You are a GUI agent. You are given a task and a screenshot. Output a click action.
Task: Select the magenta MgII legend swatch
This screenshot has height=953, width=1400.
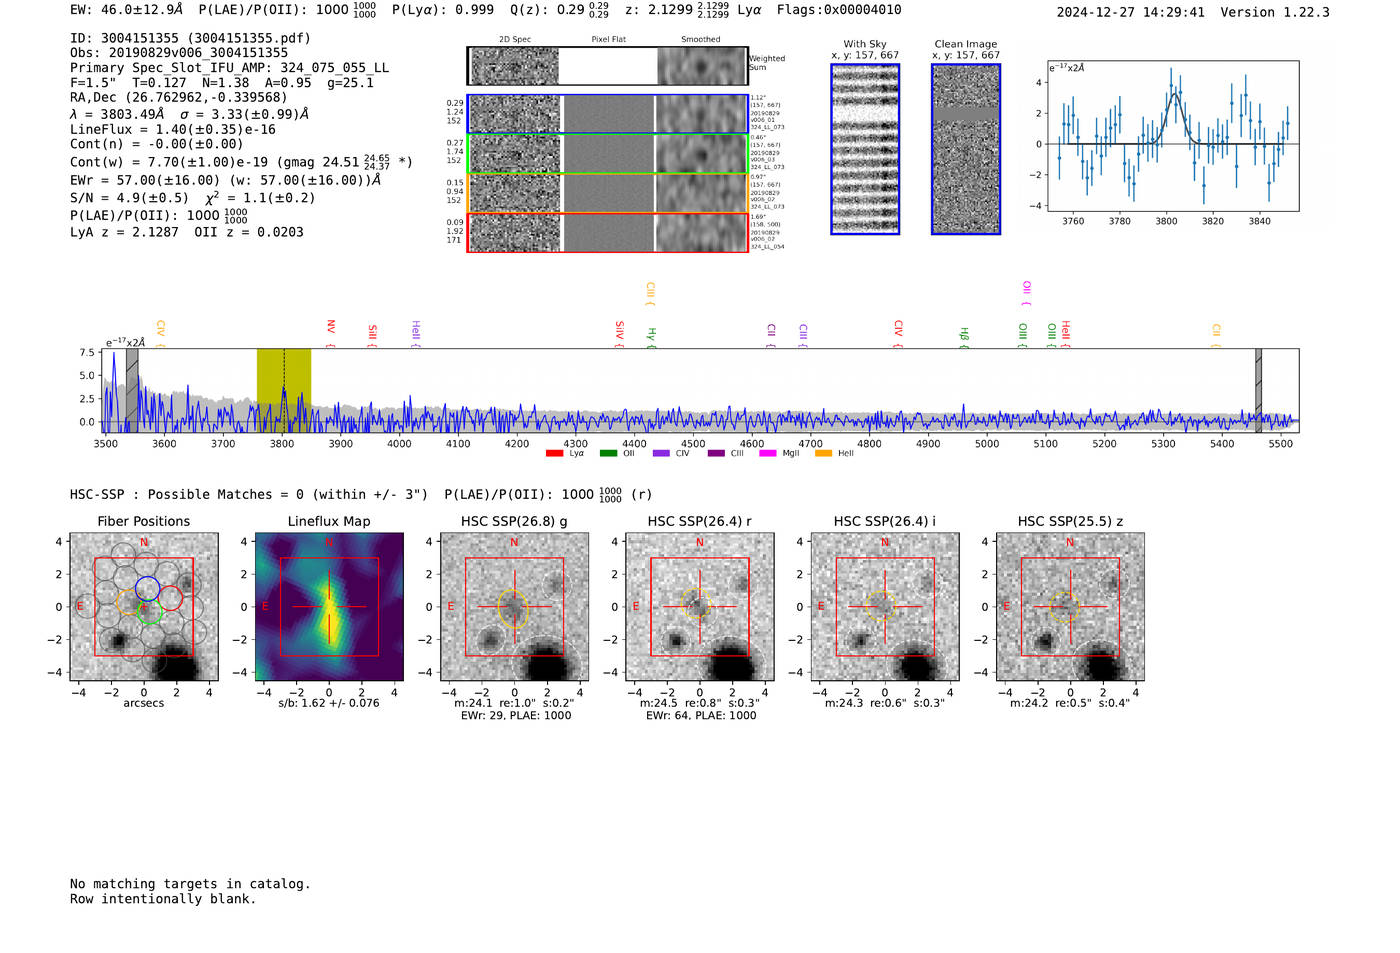coord(768,454)
